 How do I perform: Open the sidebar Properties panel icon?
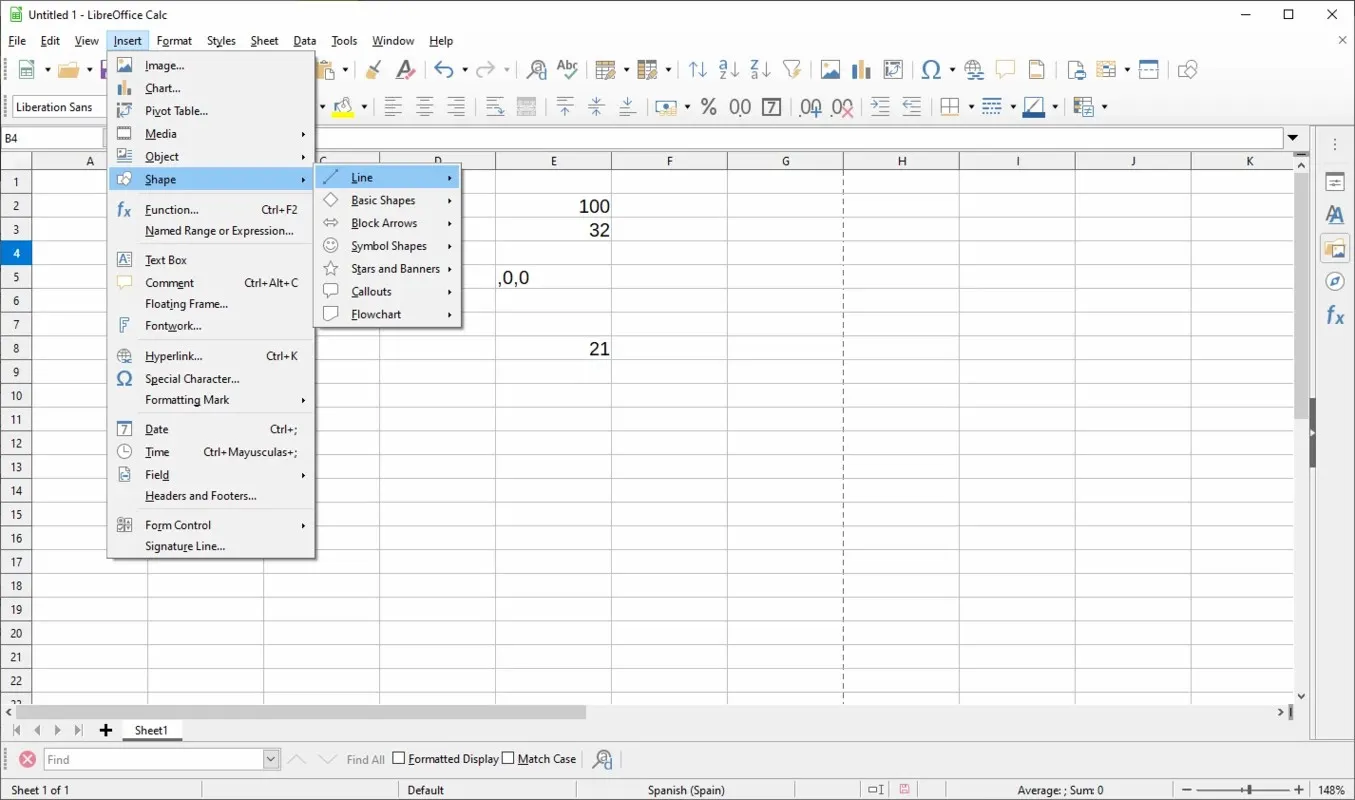pyautogui.click(x=1334, y=182)
